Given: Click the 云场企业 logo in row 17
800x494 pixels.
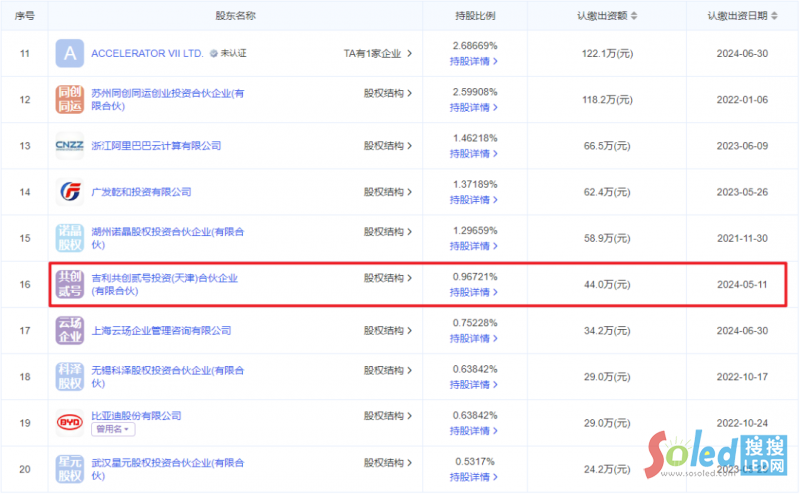Looking at the screenshot, I should [70, 330].
